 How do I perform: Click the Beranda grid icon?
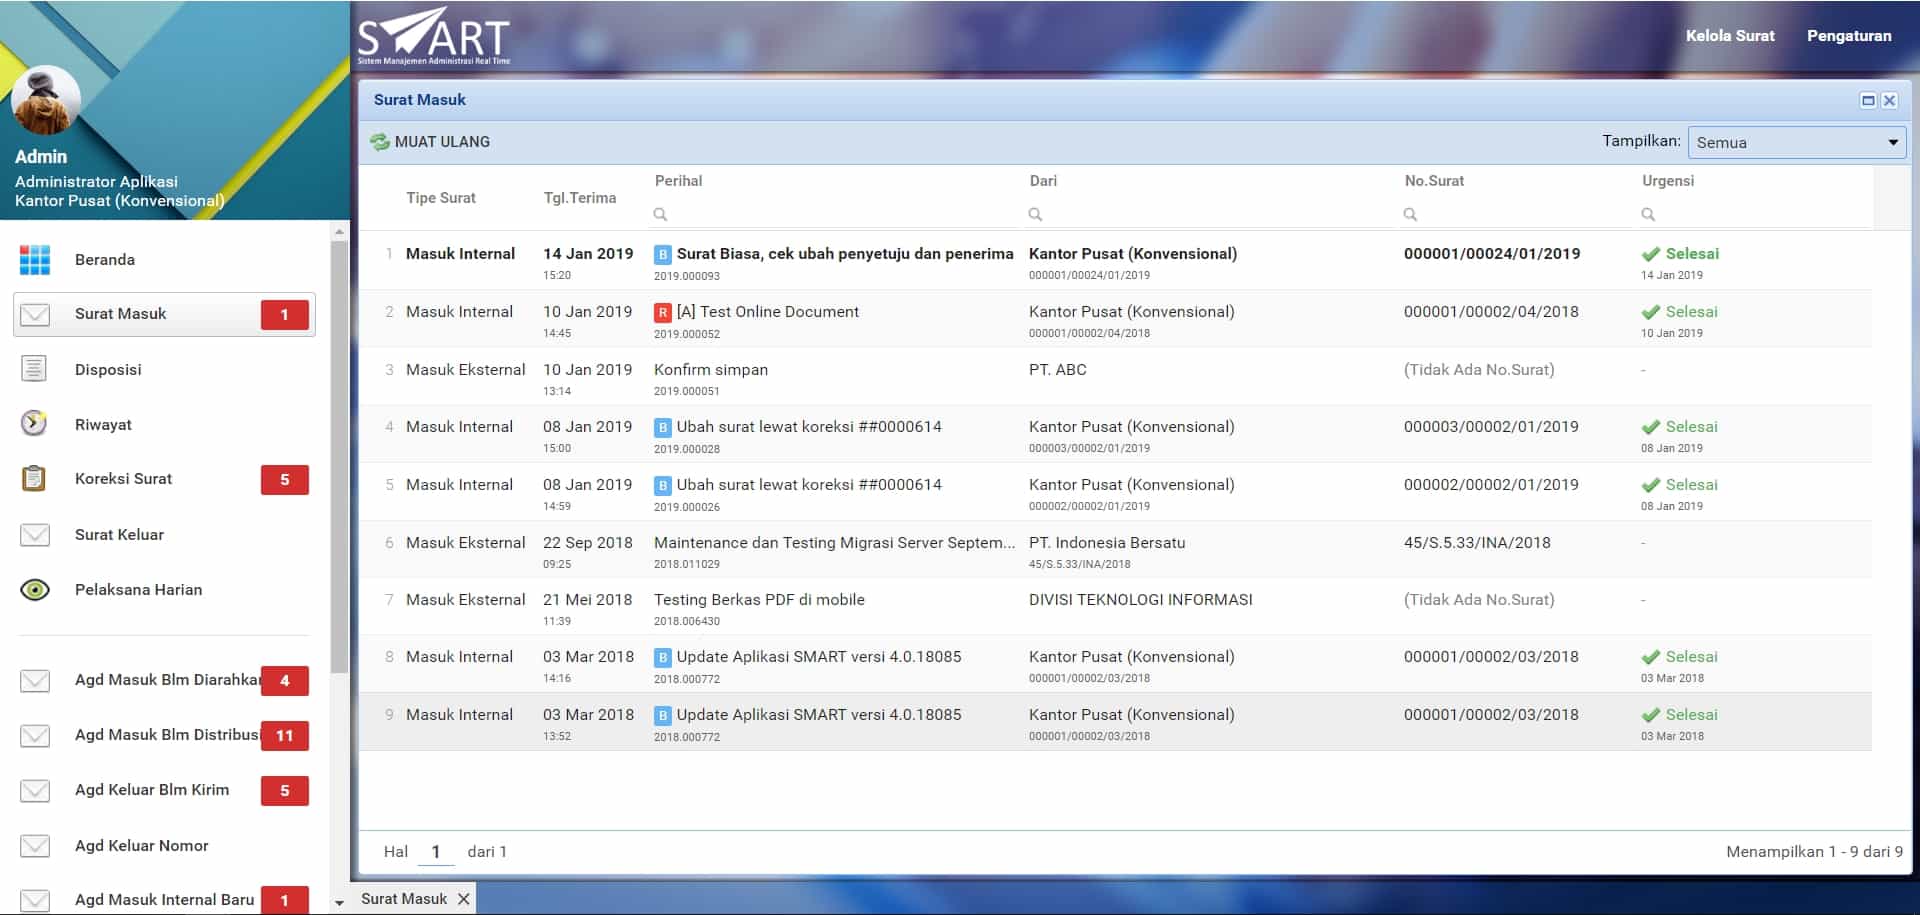[35, 260]
